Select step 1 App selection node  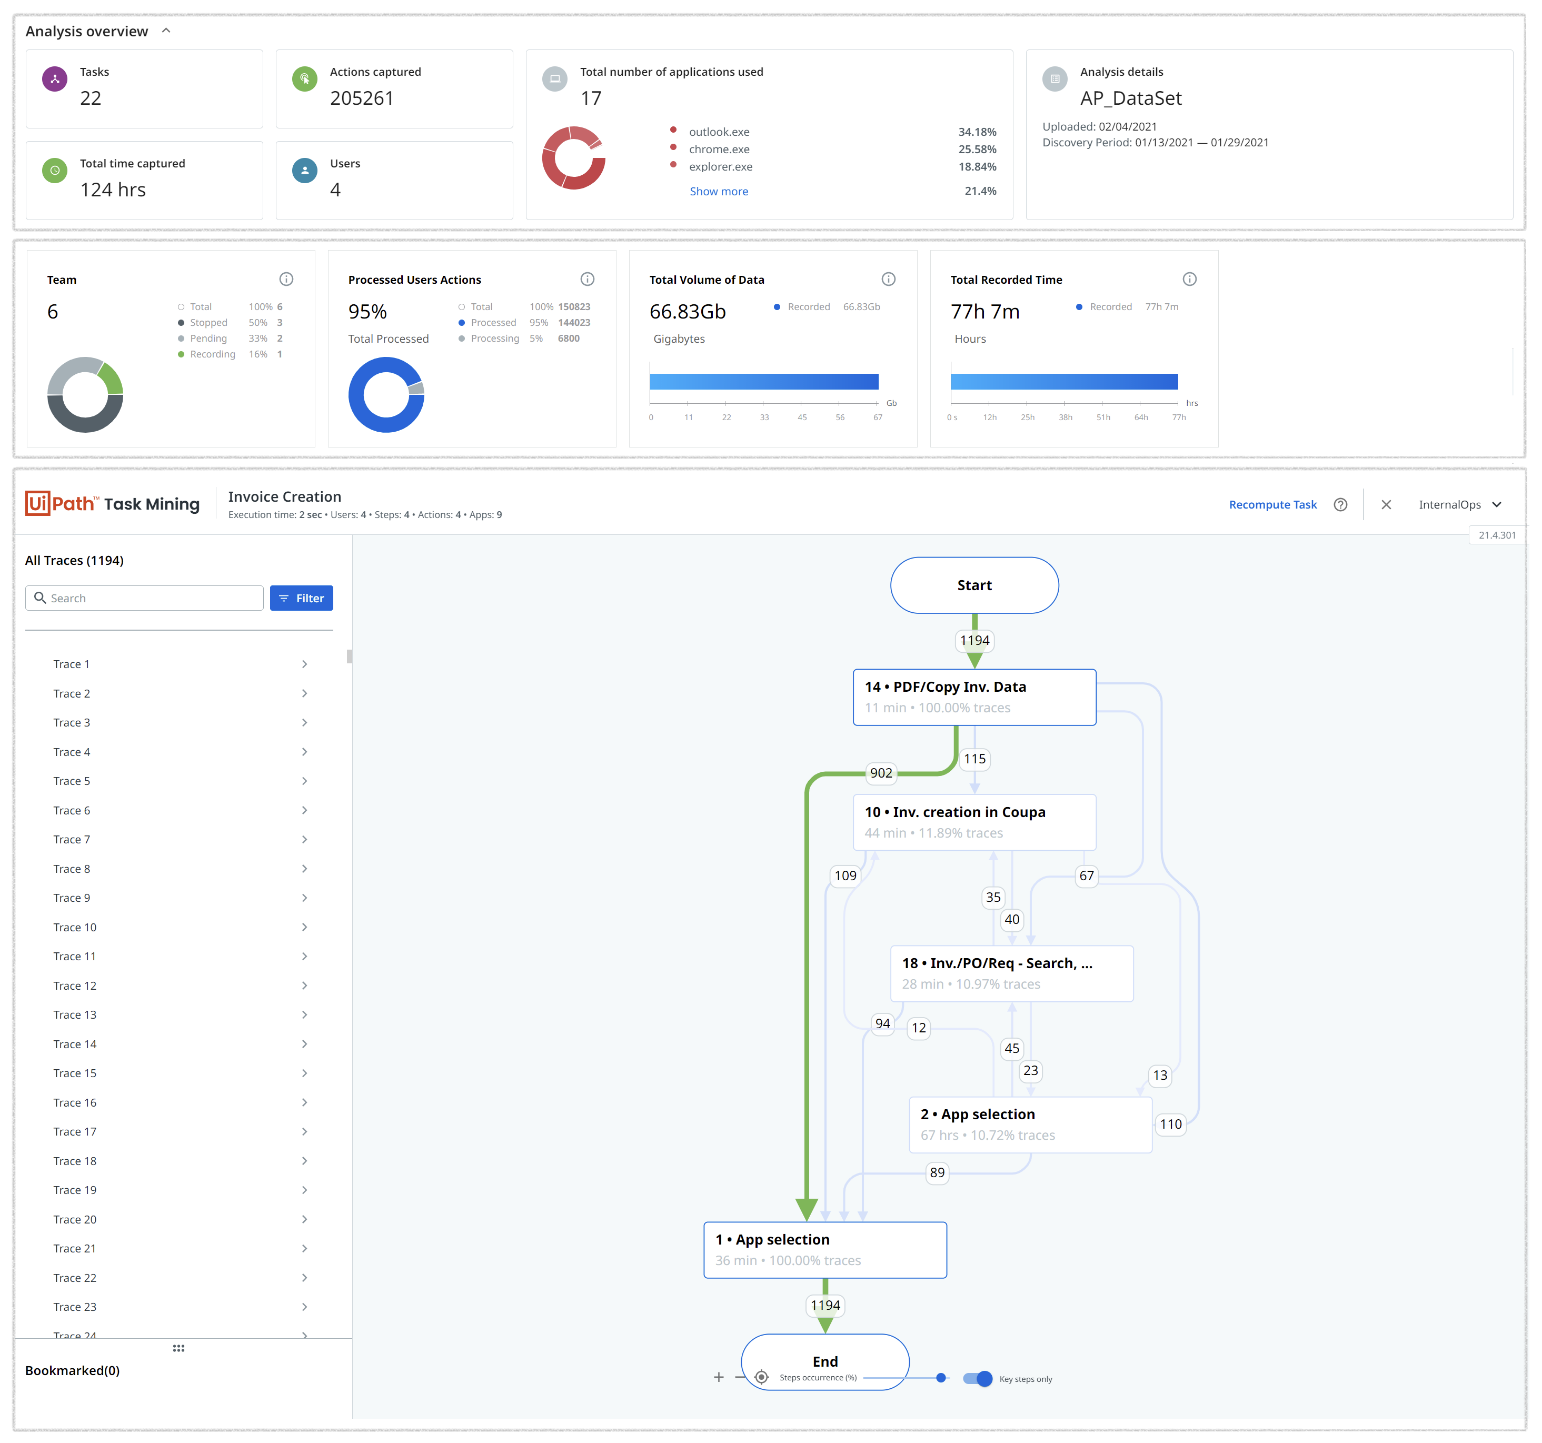825,1250
